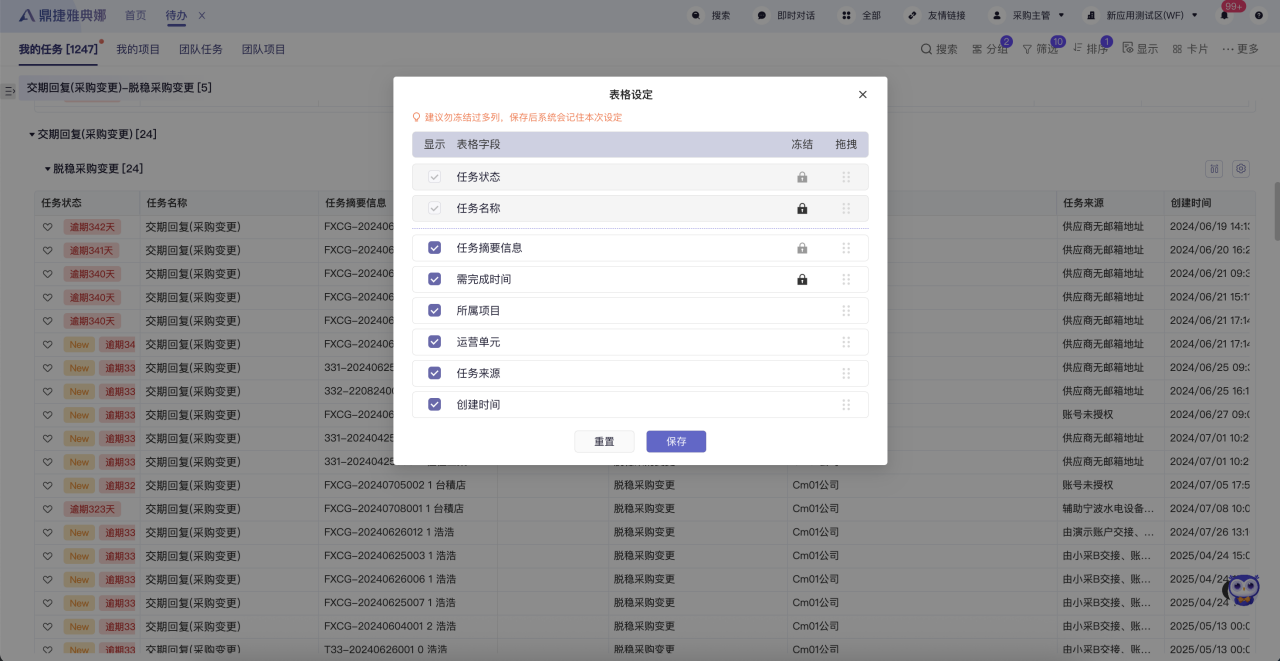Click the 保存 button

click(676, 442)
